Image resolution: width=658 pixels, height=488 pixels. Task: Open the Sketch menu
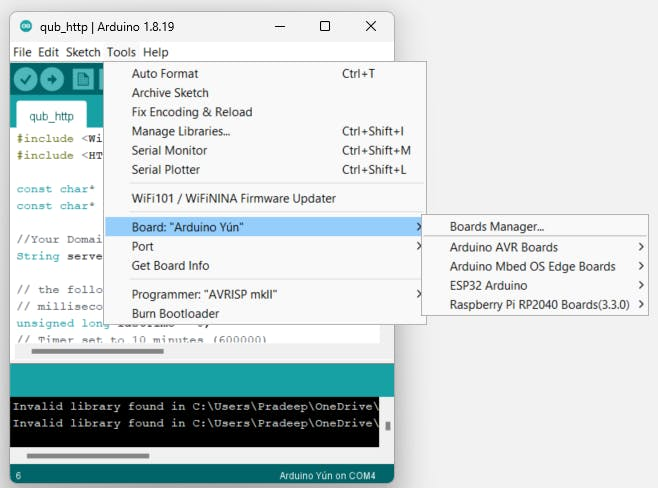click(83, 52)
